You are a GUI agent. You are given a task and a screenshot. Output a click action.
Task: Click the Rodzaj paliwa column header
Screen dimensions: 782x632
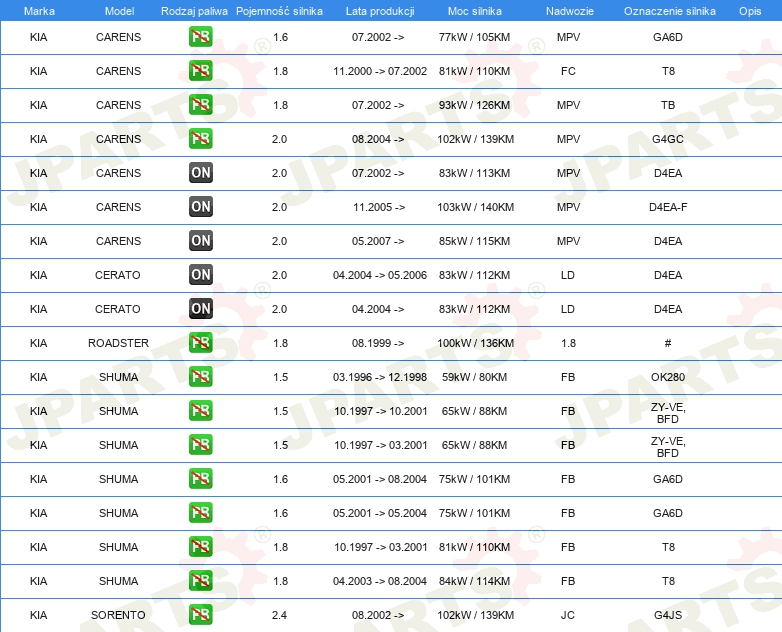194,11
